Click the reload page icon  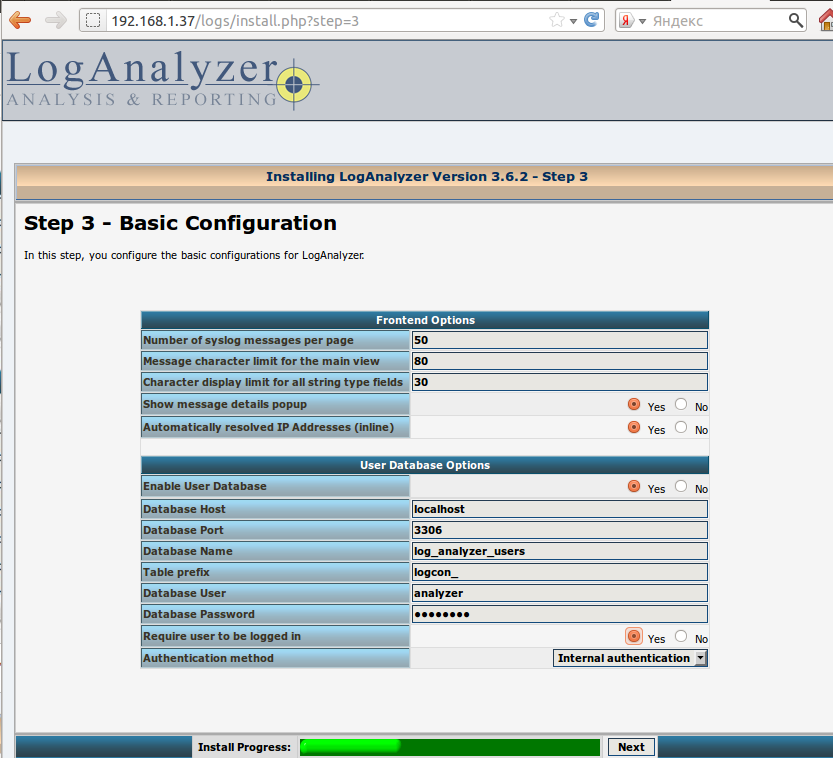pyautogui.click(x=591, y=20)
